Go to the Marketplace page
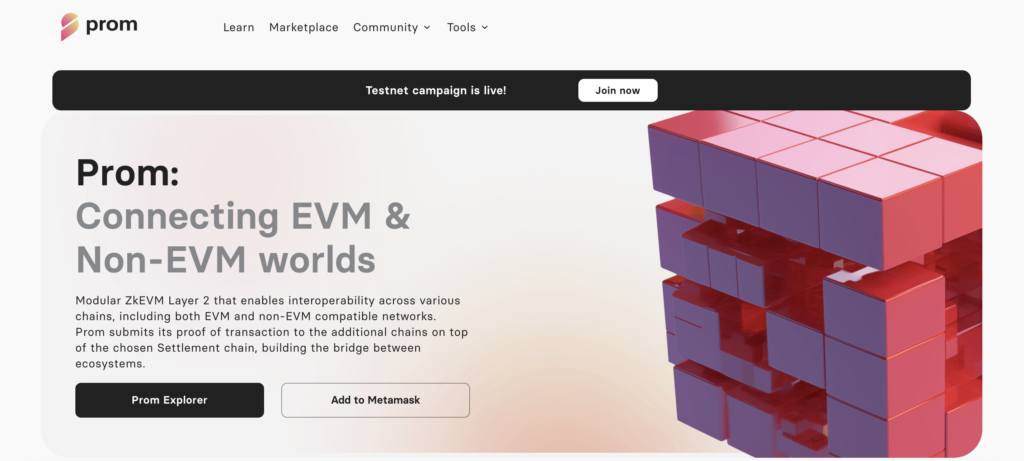This screenshot has width=1024, height=461. point(304,27)
